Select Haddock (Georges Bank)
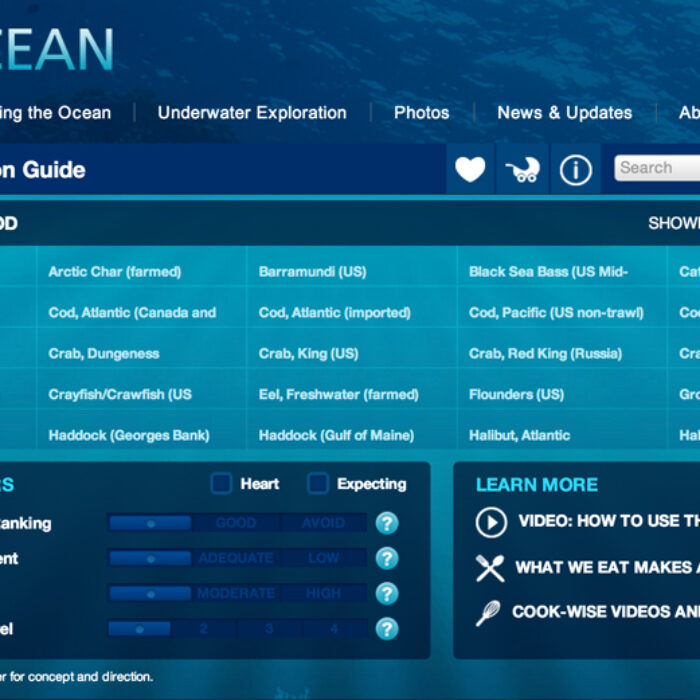The width and height of the screenshot is (700, 700). pos(129,435)
